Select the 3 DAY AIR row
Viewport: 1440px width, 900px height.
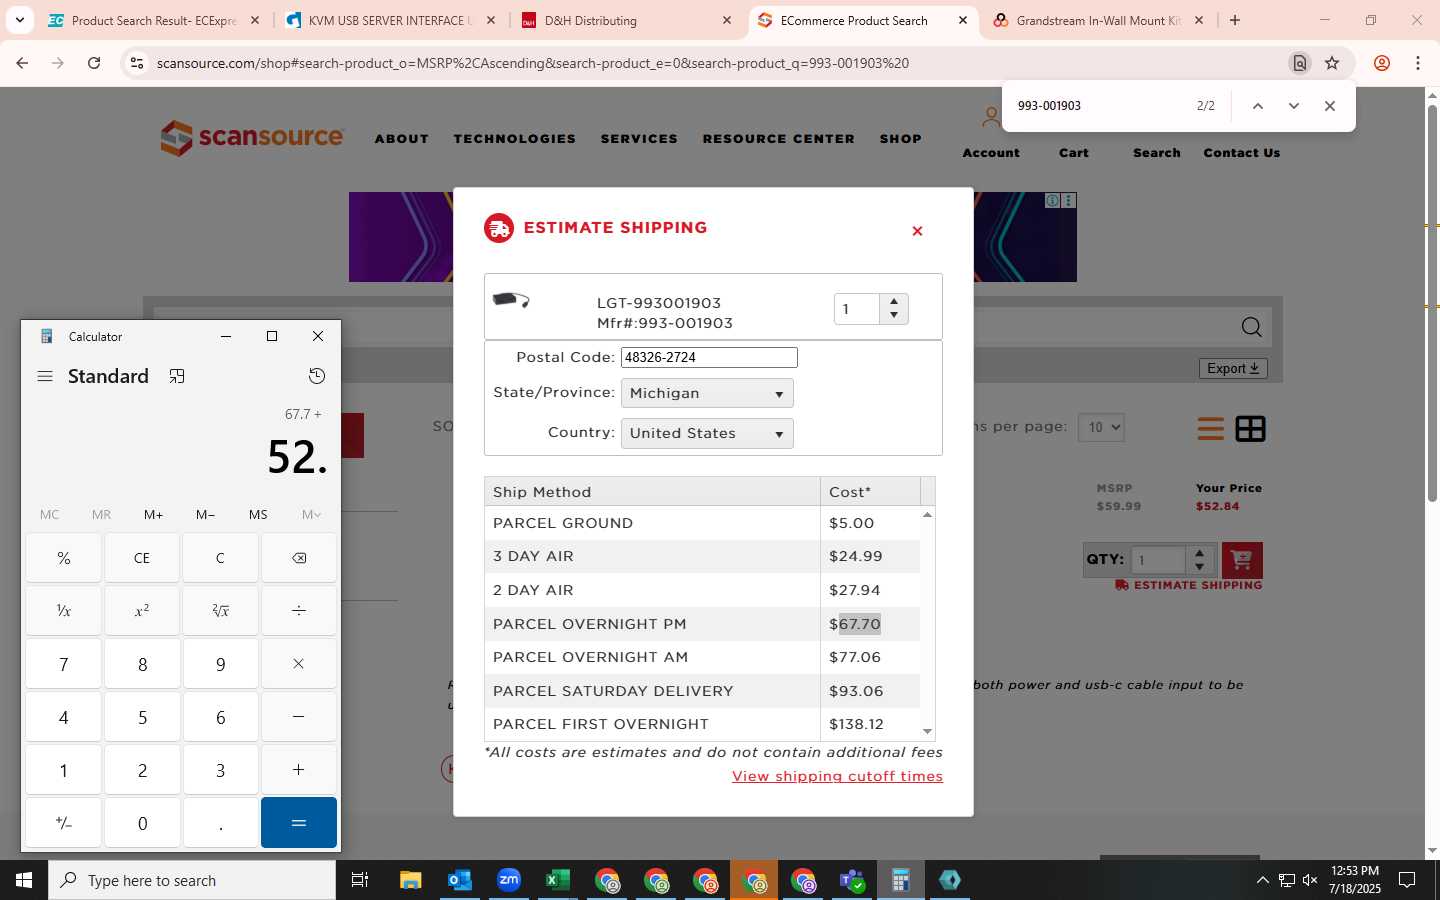pos(702,557)
